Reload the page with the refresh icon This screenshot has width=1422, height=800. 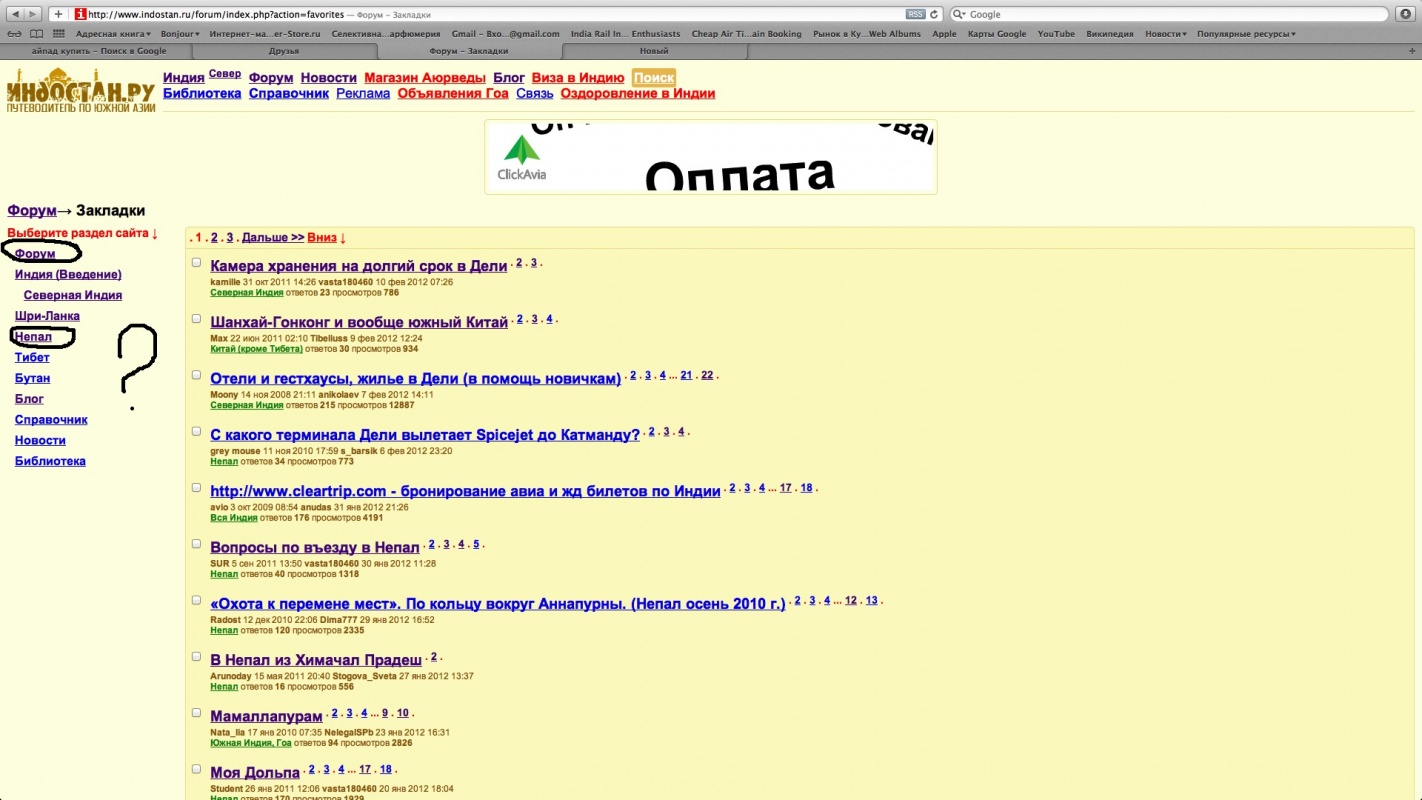934,14
